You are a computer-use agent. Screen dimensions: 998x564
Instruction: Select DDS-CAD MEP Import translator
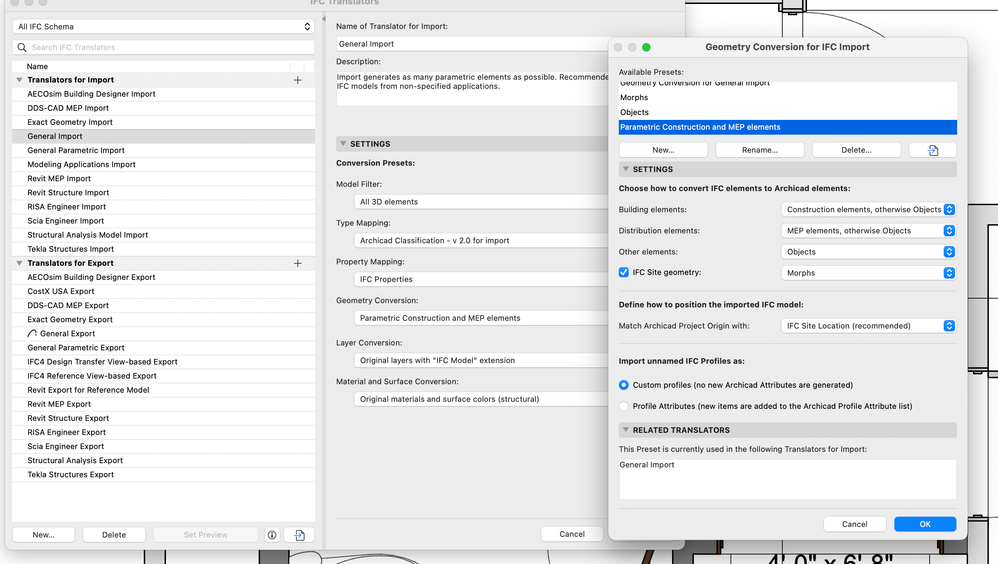coord(164,108)
